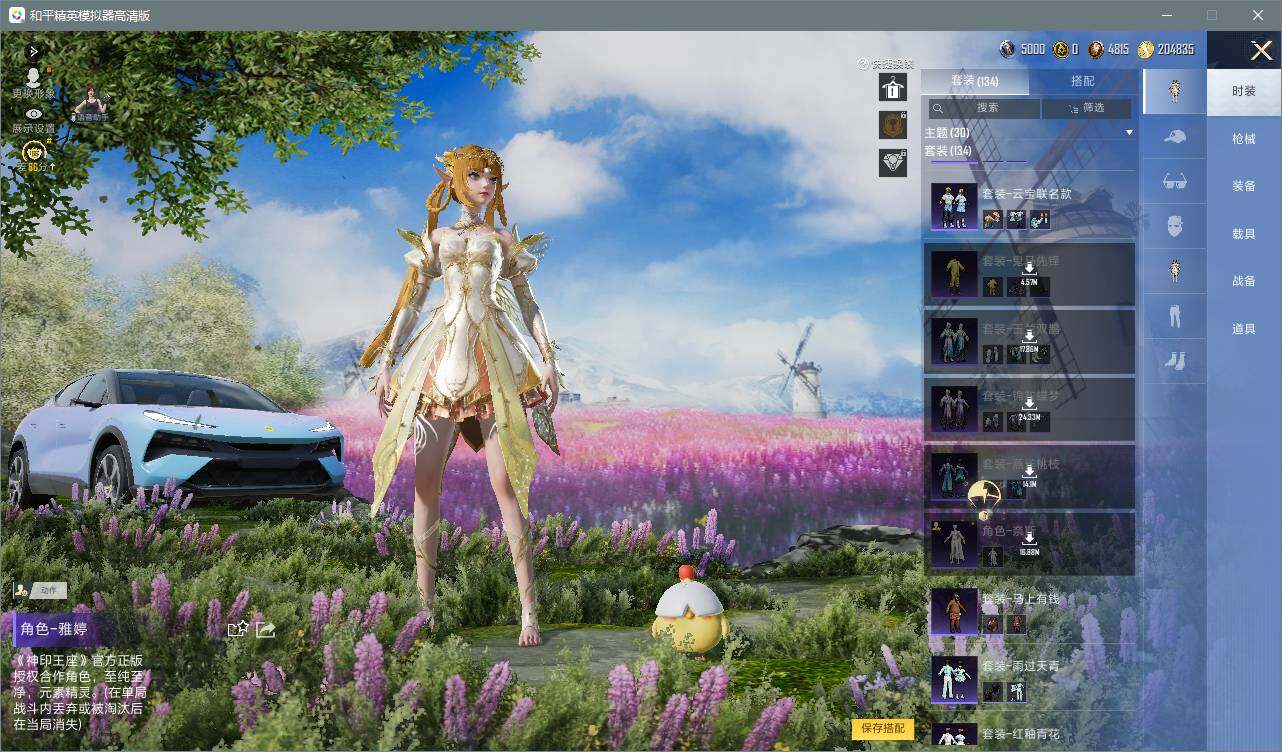Select the pants category icon

tap(1175, 317)
